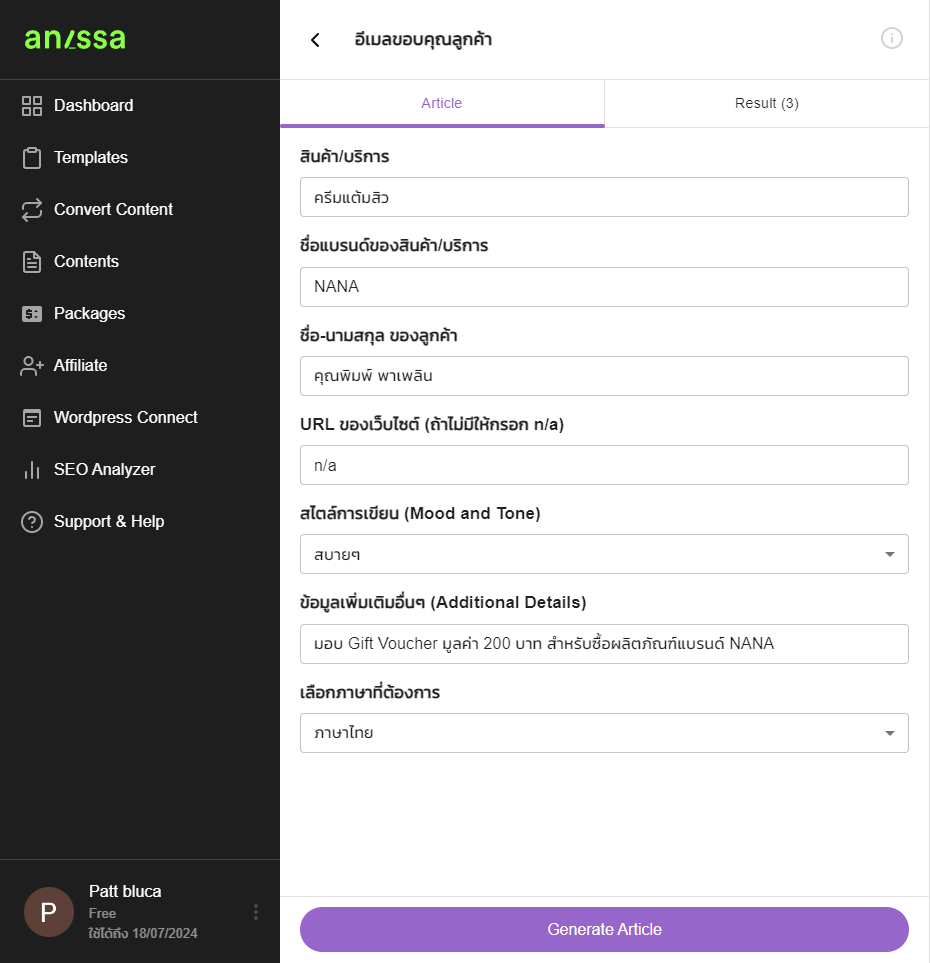Open the user options three-dot menu

(x=256, y=912)
